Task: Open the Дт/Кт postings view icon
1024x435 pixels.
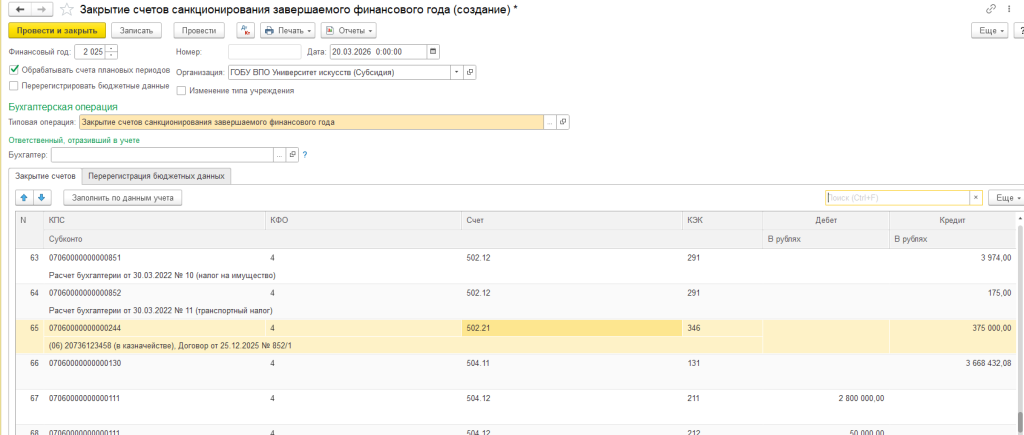Action: click(244, 31)
